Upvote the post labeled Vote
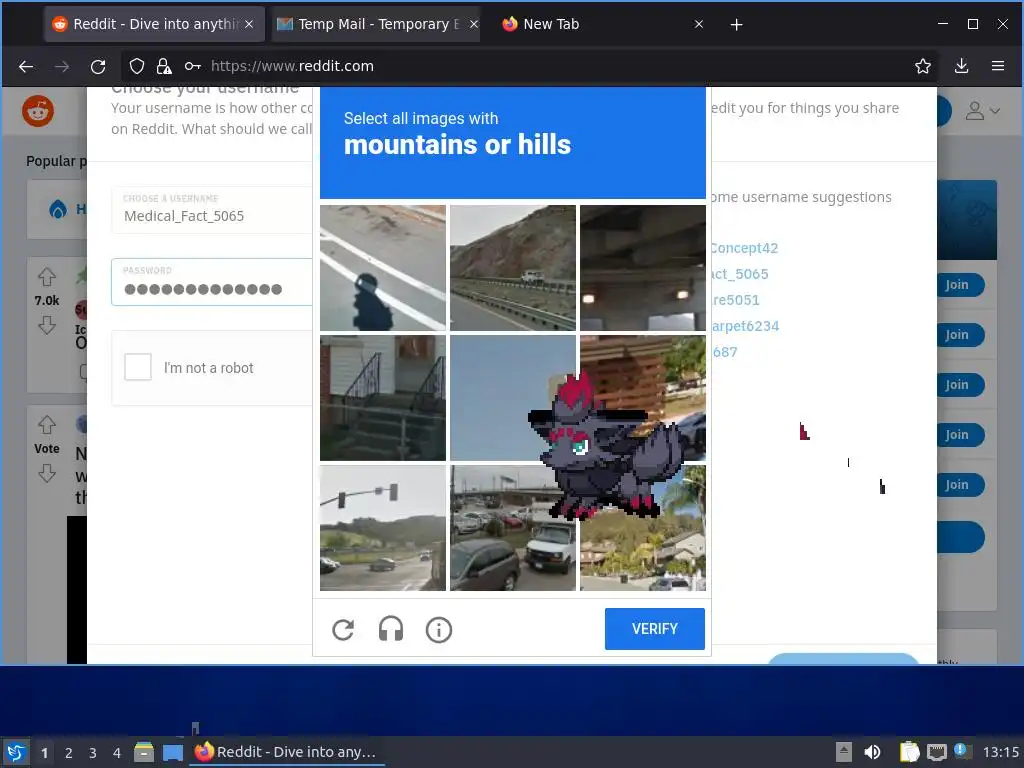Viewport: 1024px width, 768px height. [x=46, y=425]
